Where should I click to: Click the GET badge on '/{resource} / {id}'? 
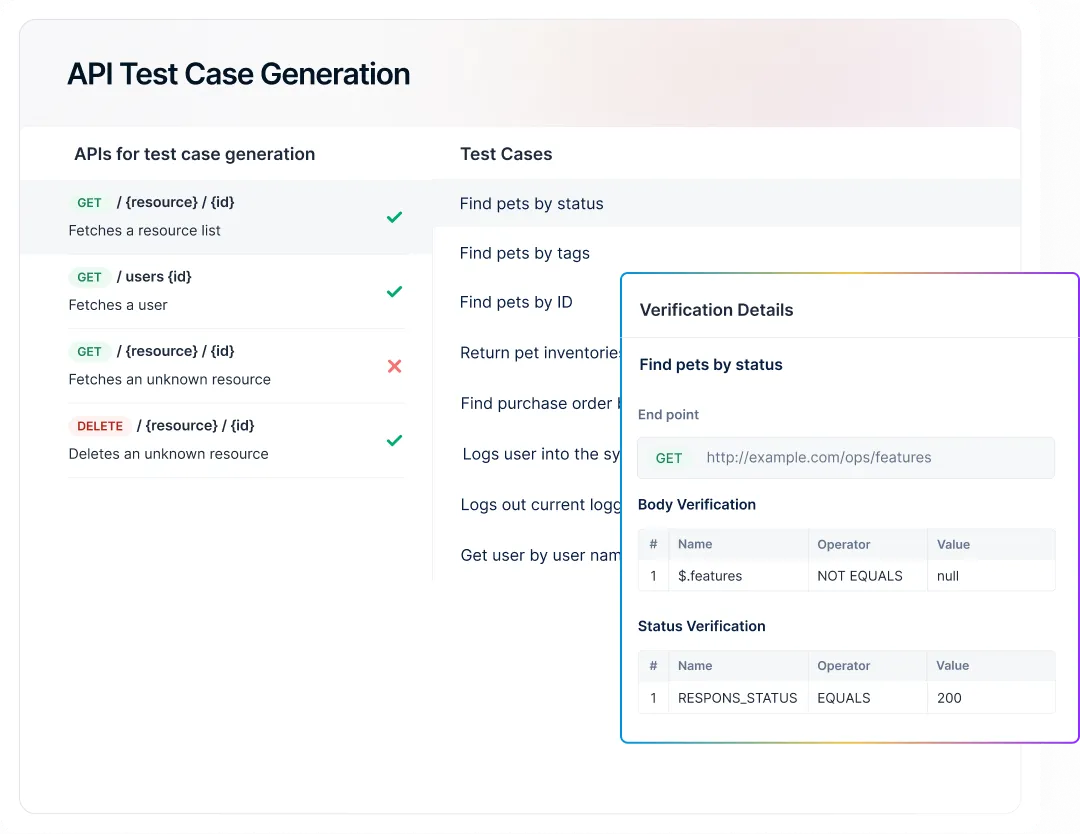[90, 202]
